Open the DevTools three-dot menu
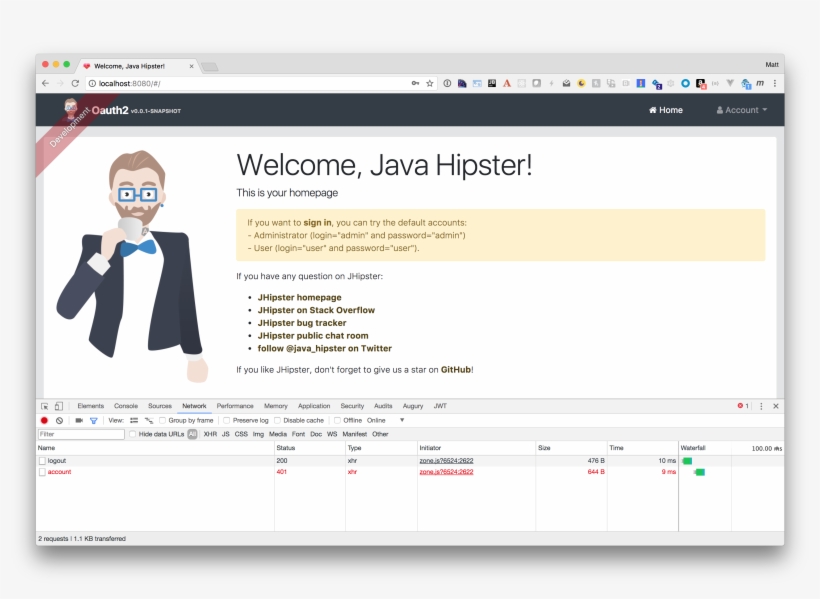Viewport: 820px width, 599px height. click(x=761, y=406)
